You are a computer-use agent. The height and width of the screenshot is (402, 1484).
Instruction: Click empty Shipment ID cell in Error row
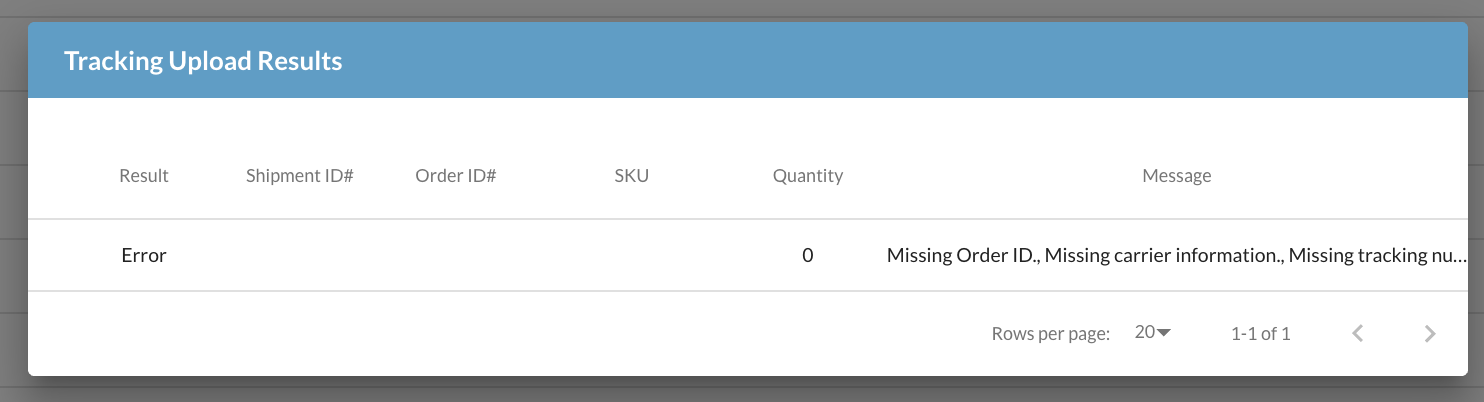tap(300, 255)
